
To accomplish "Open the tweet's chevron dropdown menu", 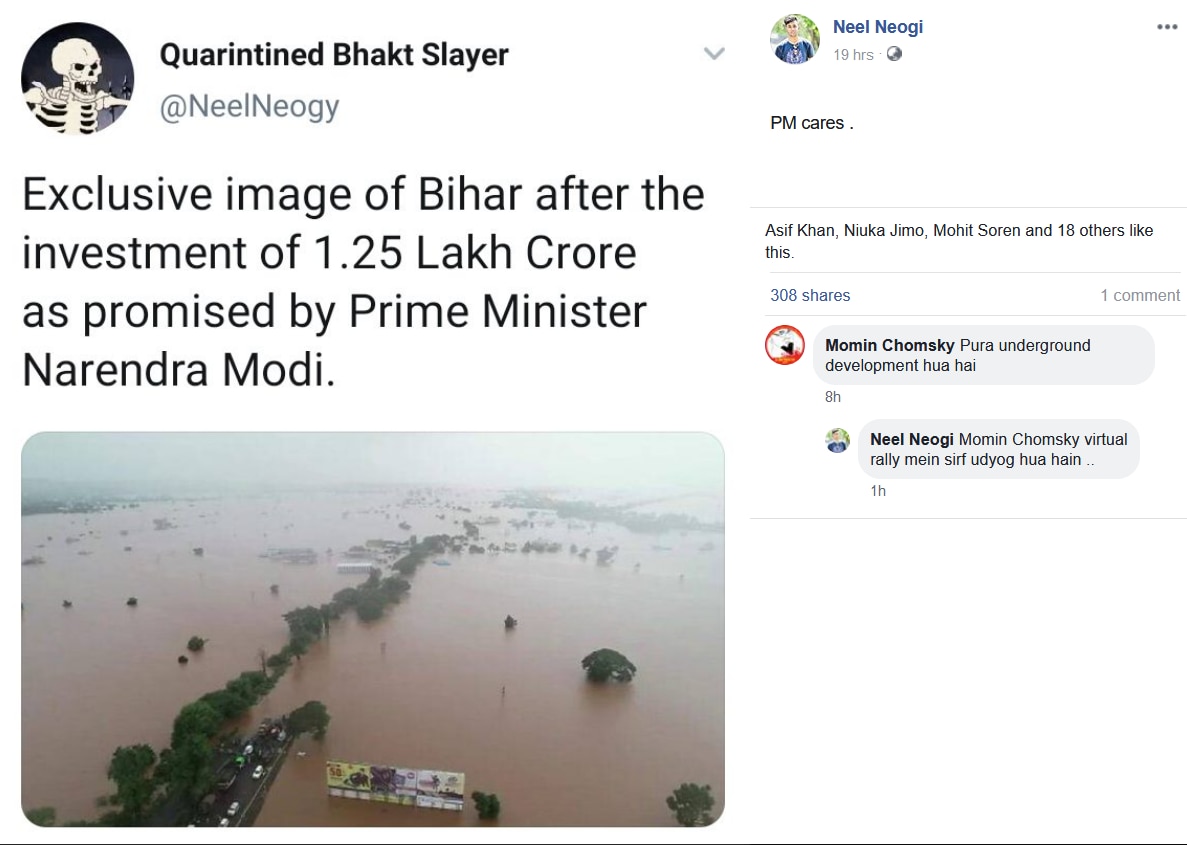I will pos(714,54).
